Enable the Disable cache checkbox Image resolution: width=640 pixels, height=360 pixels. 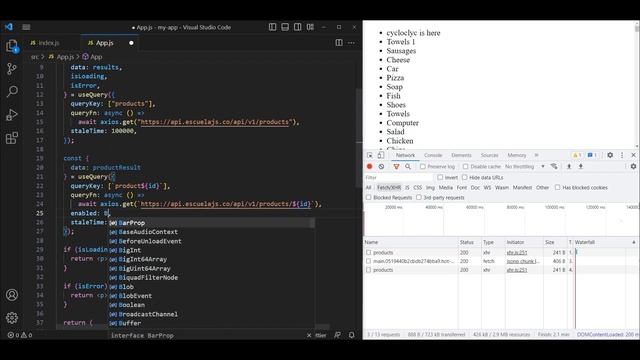tap(465, 167)
